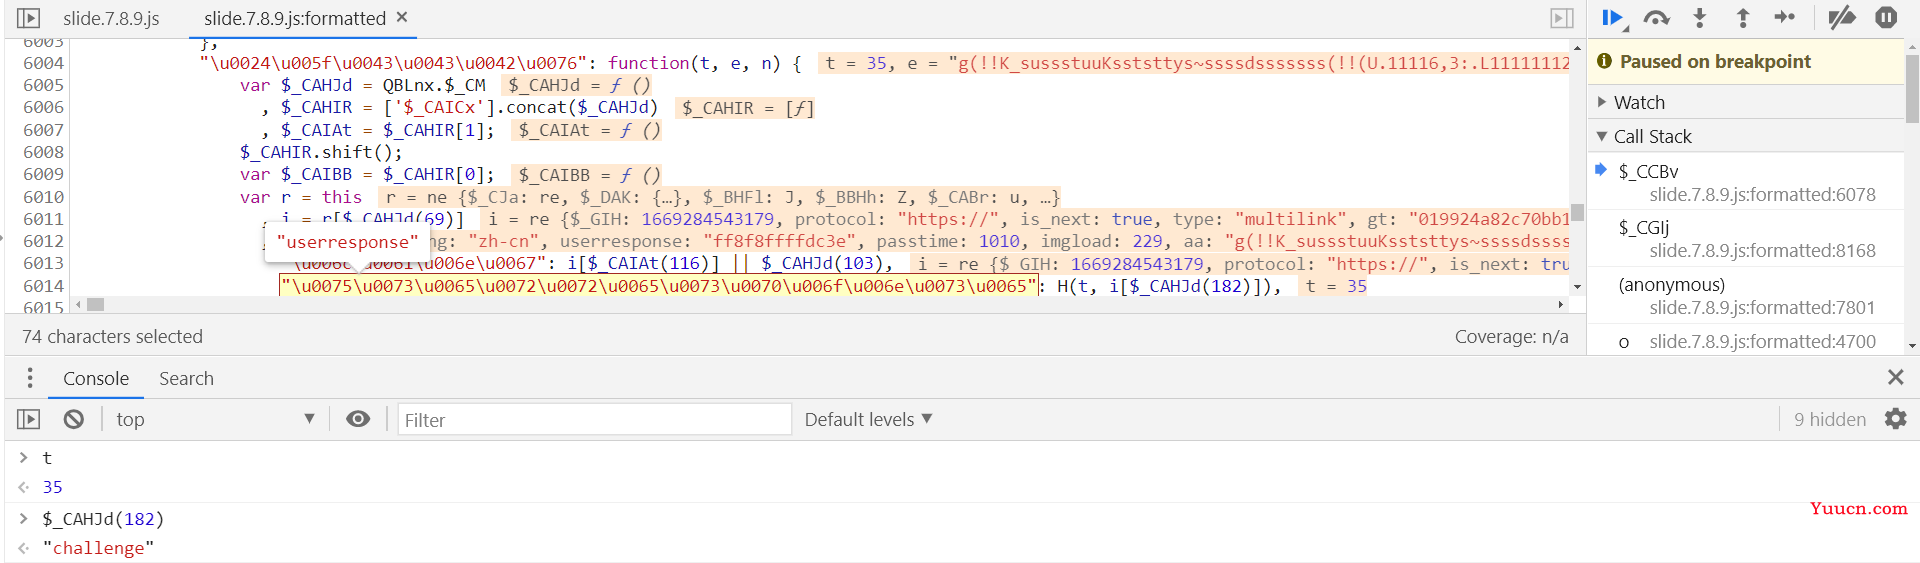The image size is (1920, 563).
Task: Close the slide.7.8.9.js:formatted tab
Action: (x=402, y=17)
